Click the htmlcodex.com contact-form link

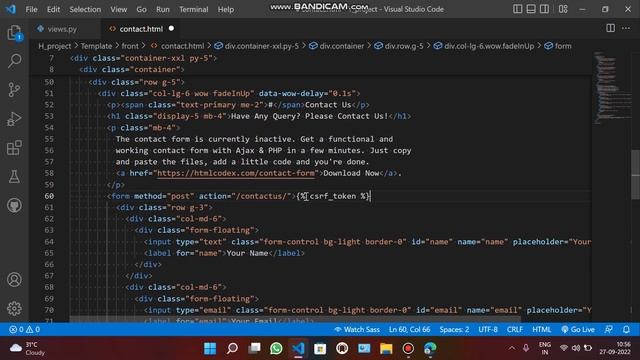(x=236, y=173)
